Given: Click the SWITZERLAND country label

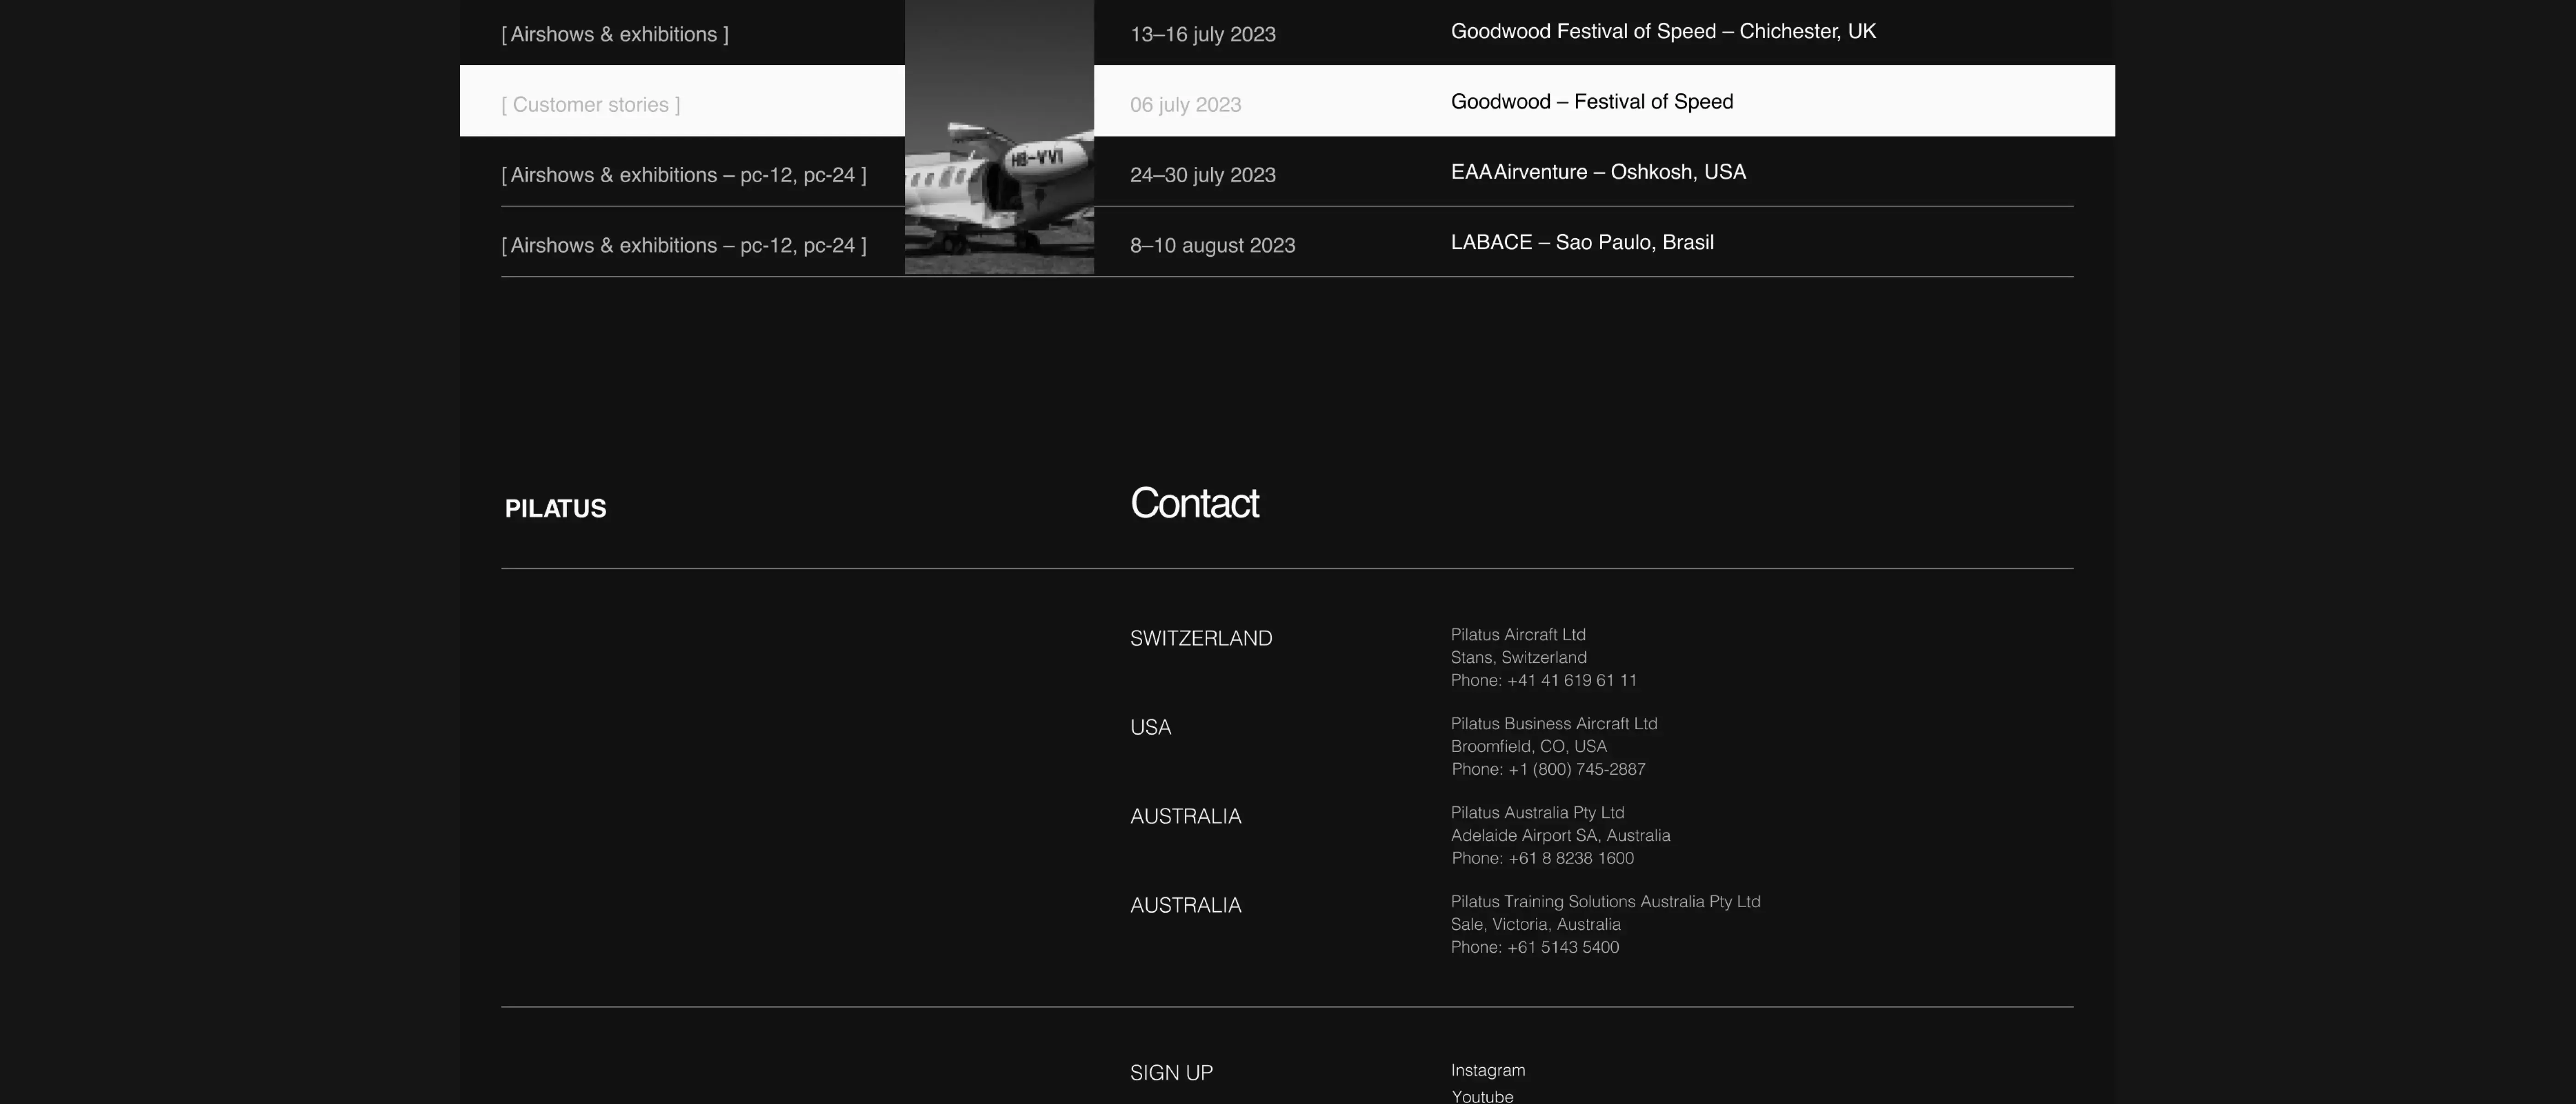Looking at the screenshot, I should click(x=1201, y=638).
